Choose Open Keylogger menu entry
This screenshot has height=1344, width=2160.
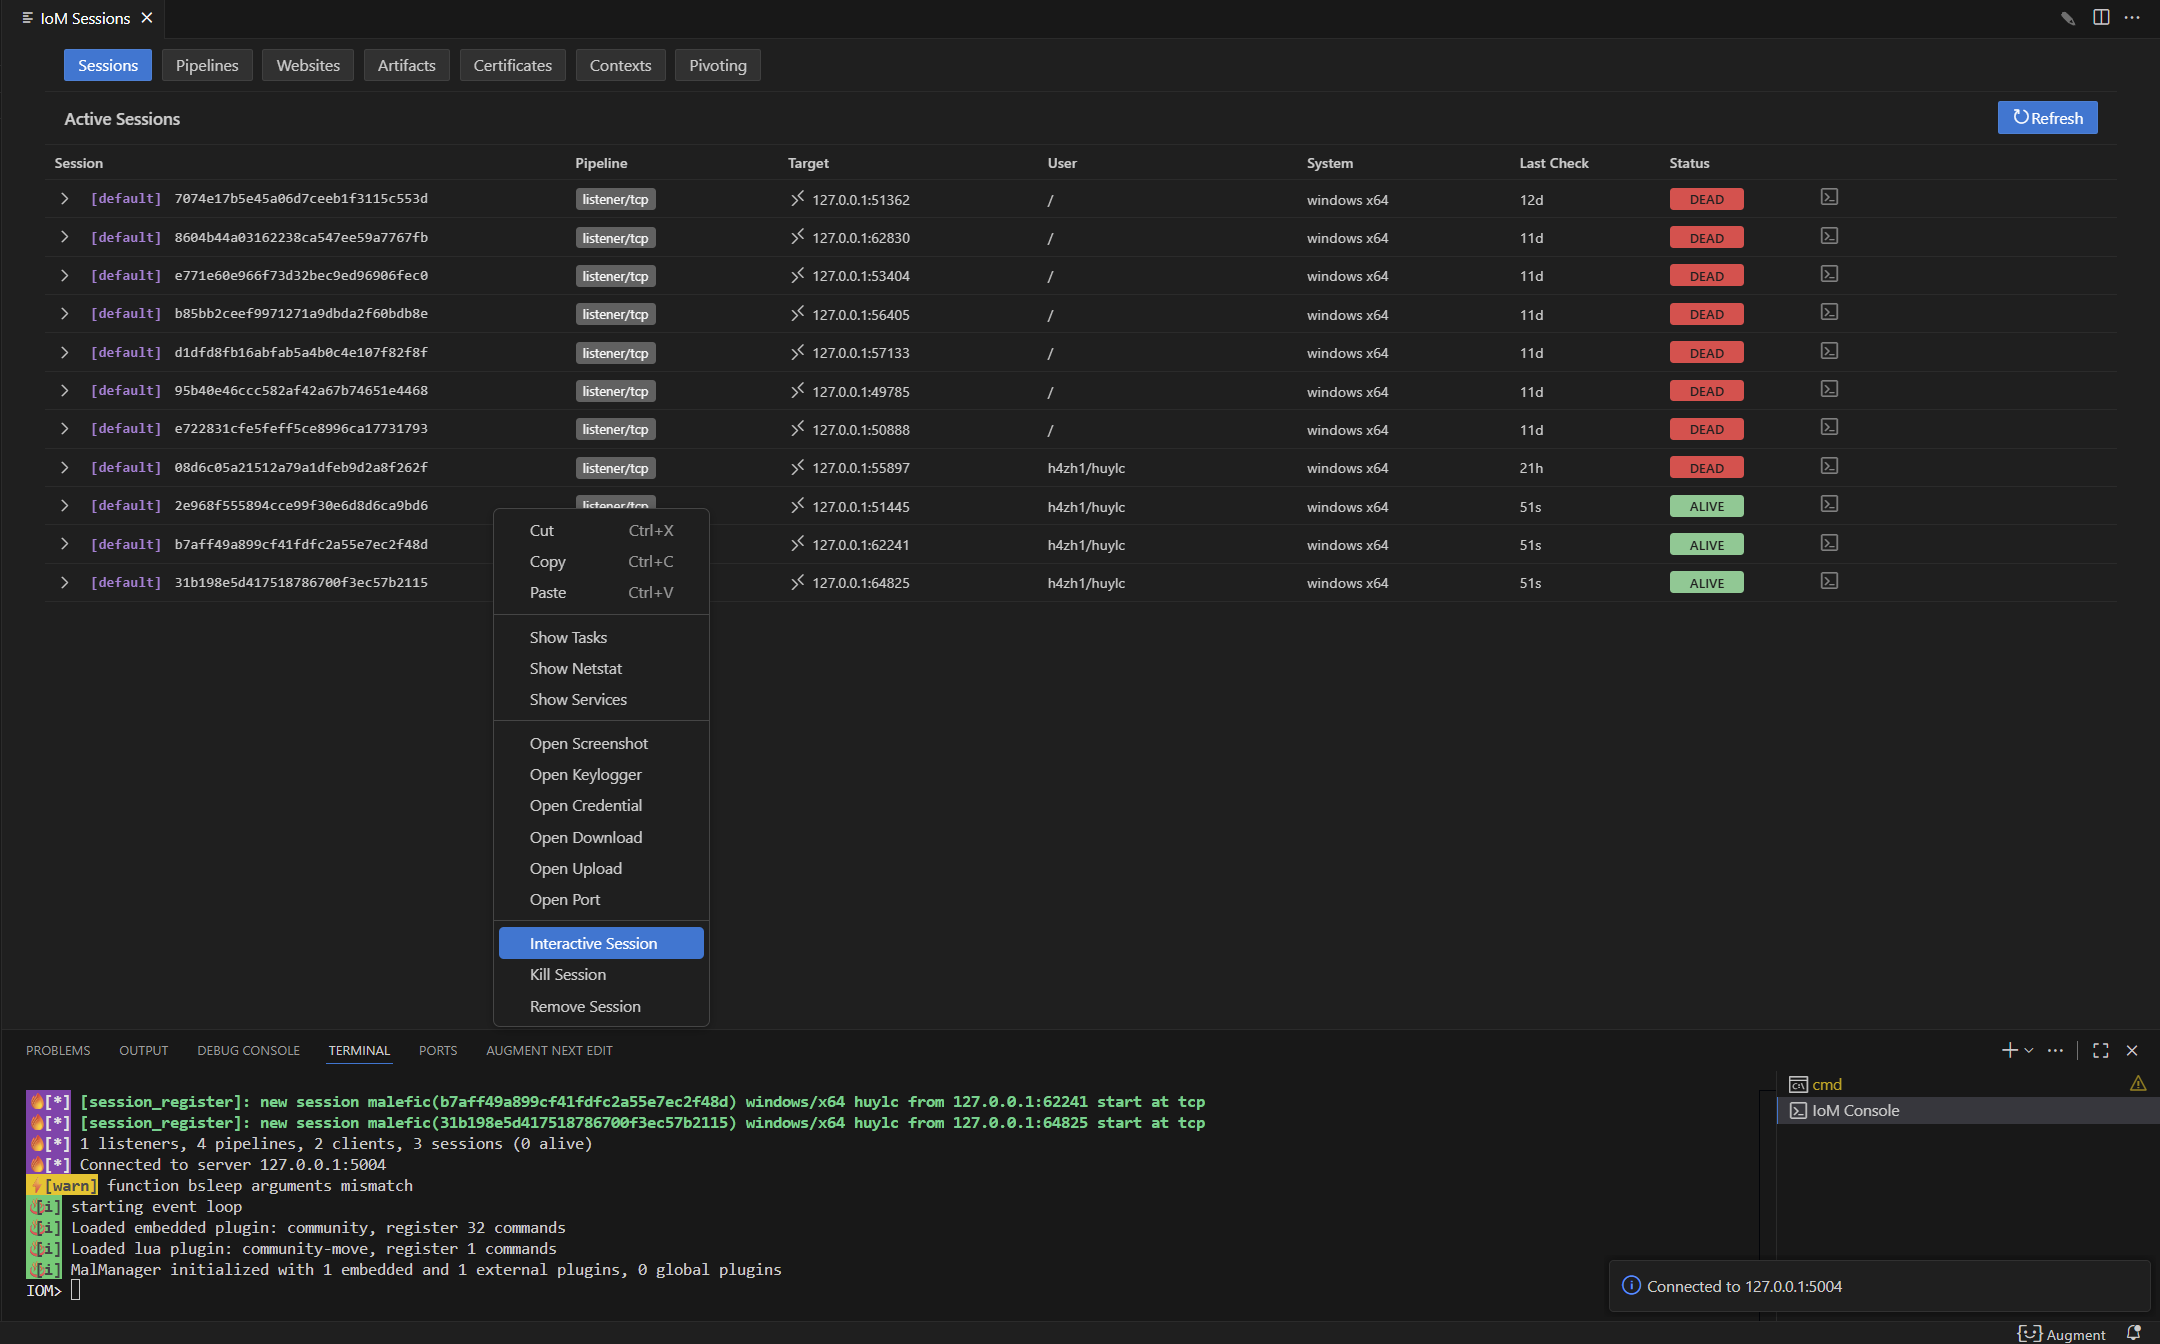(x=601, y=774)
